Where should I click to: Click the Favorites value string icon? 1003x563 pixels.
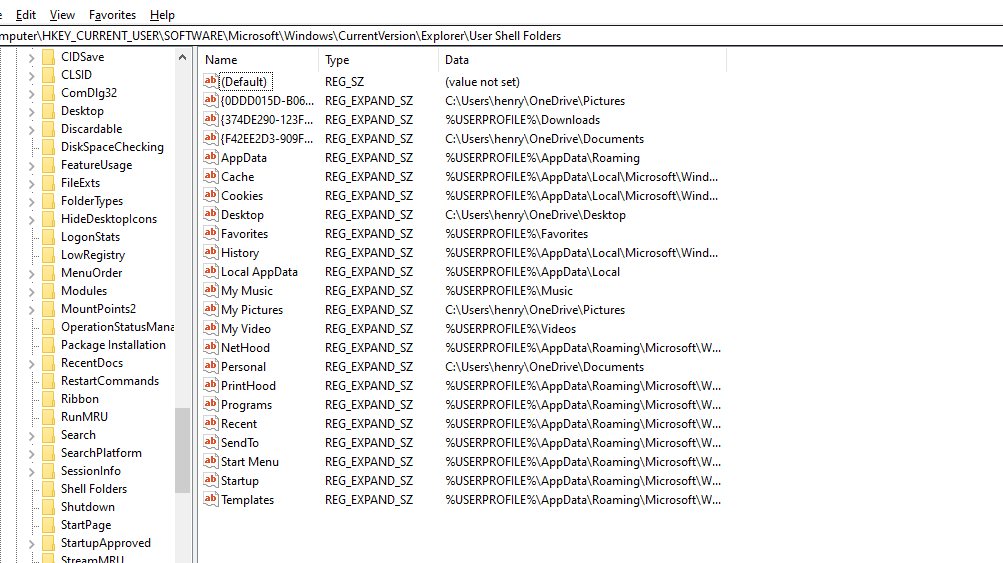[x=210, y=233]
